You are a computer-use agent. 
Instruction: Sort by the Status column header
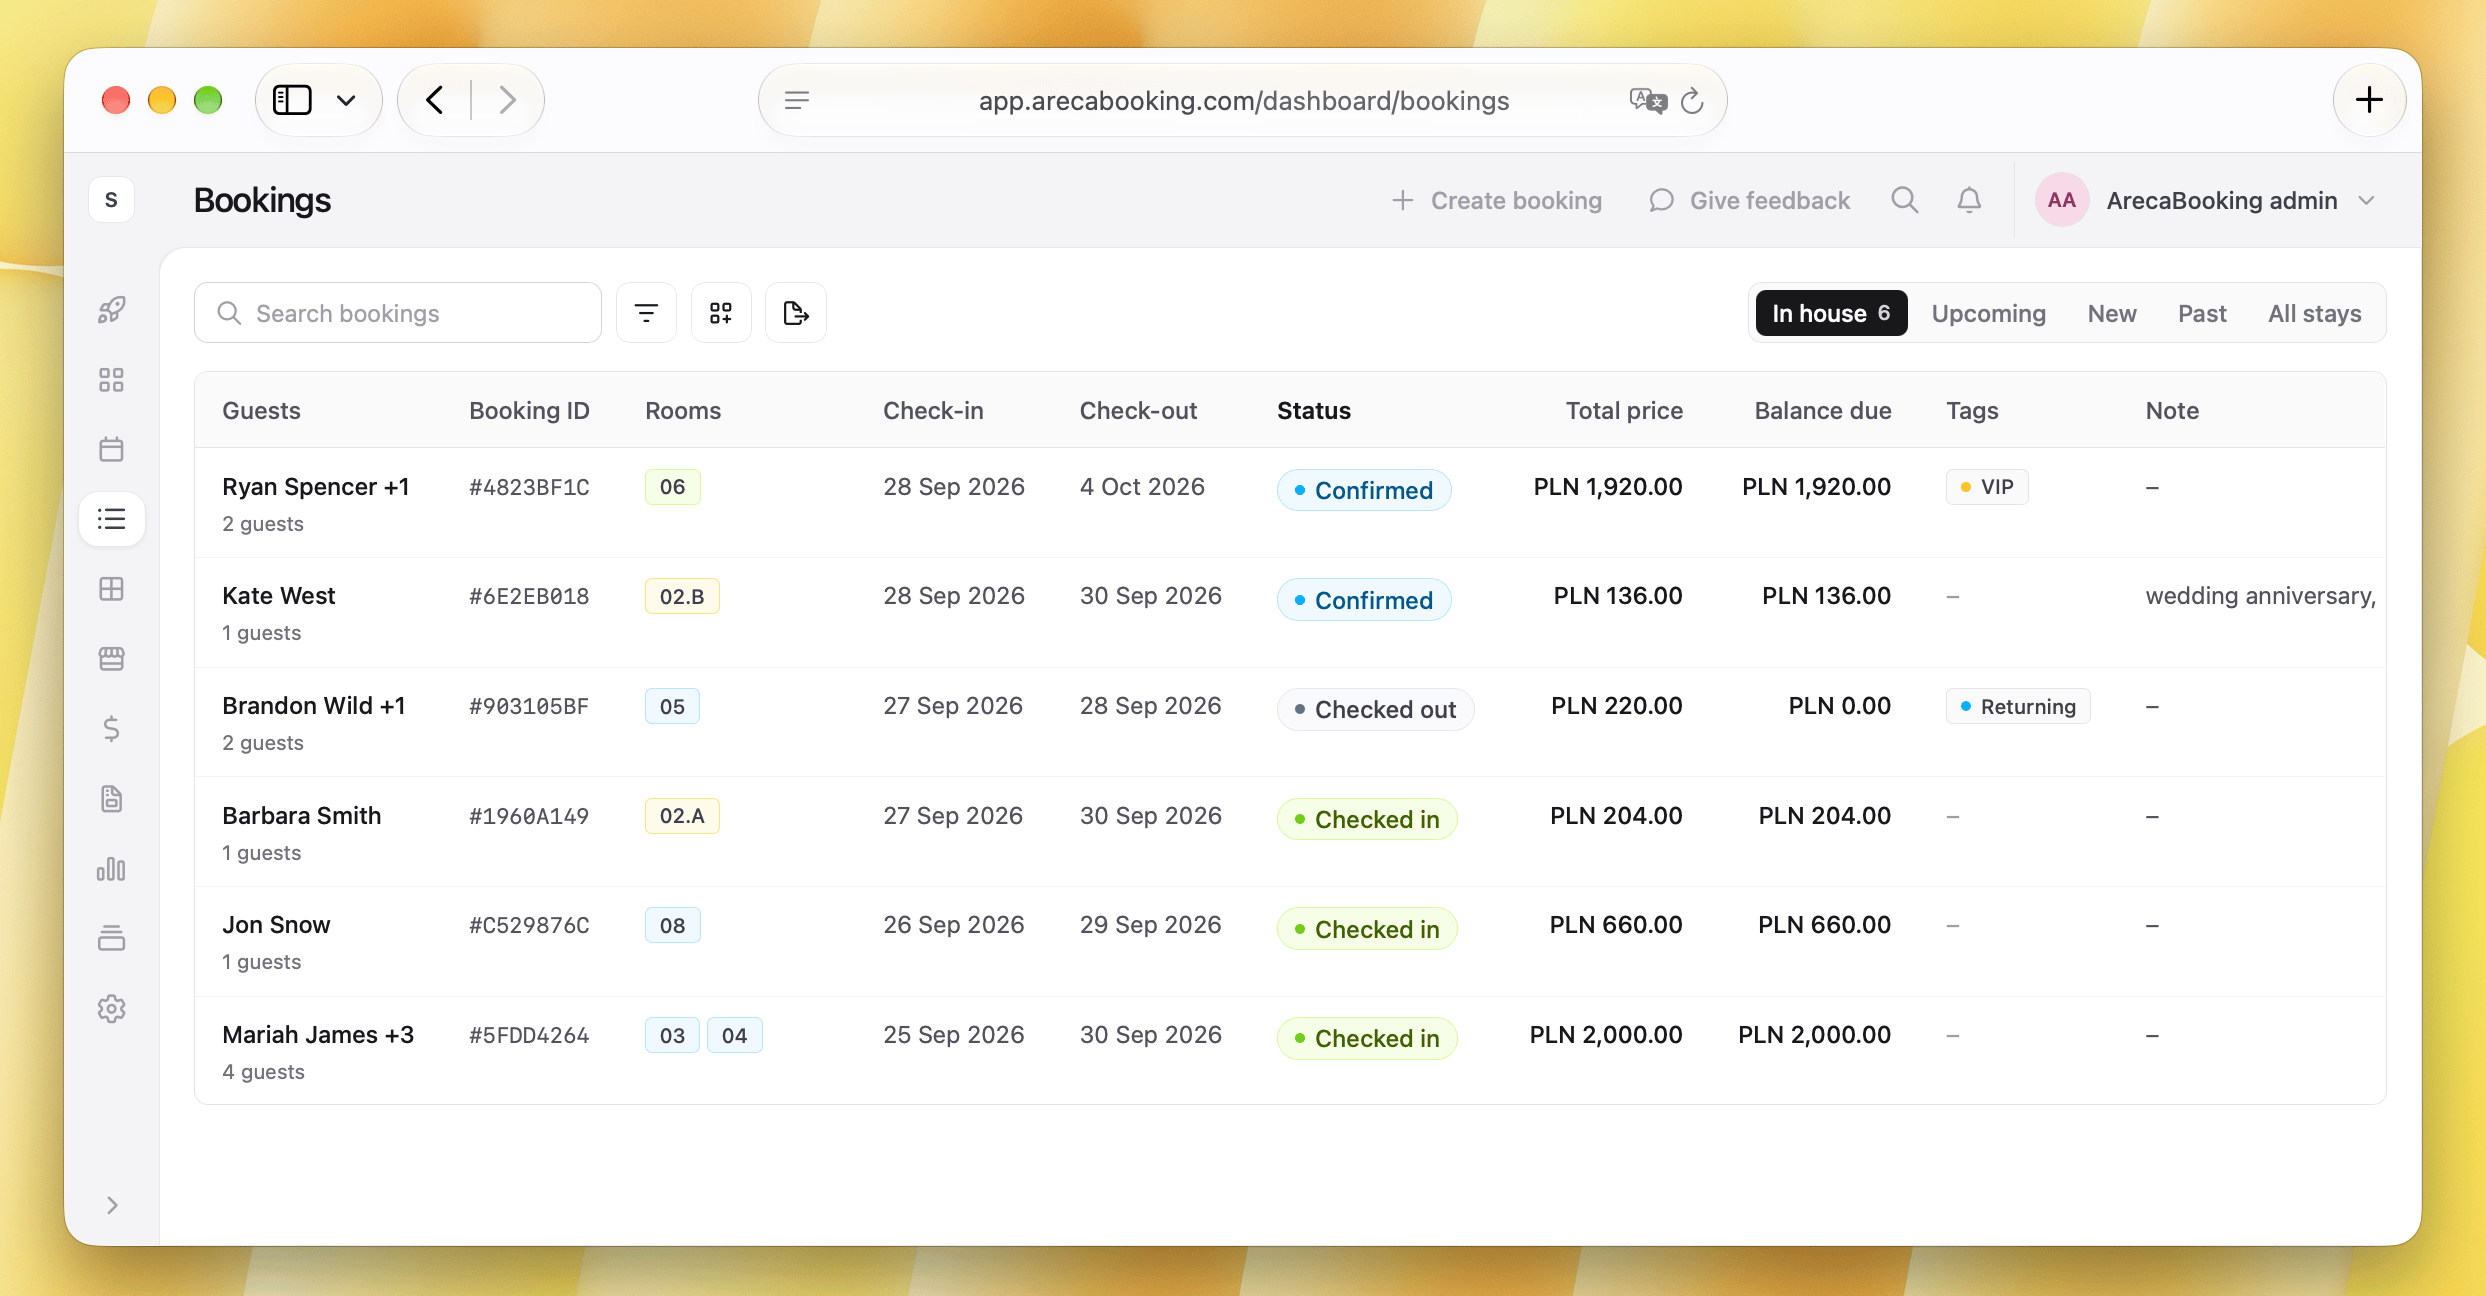(x=1313, y=411)
